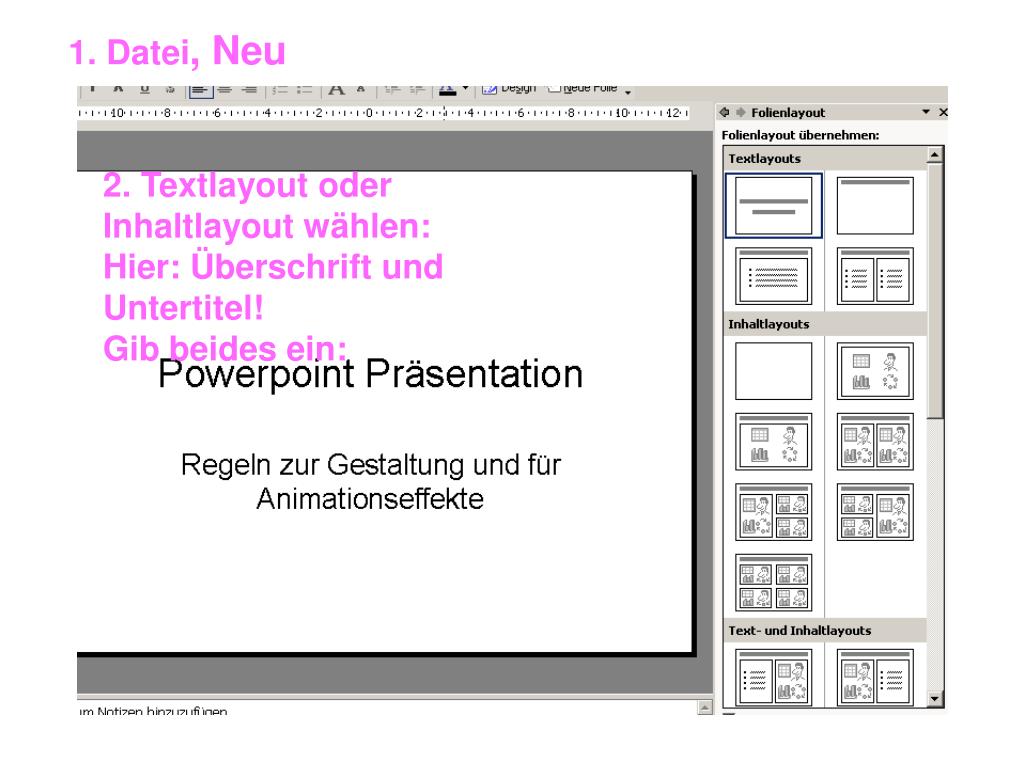This screenshot has width=1024, height=768.
Task: Select title, one content left, two right layout
Action: click(773, 512)
